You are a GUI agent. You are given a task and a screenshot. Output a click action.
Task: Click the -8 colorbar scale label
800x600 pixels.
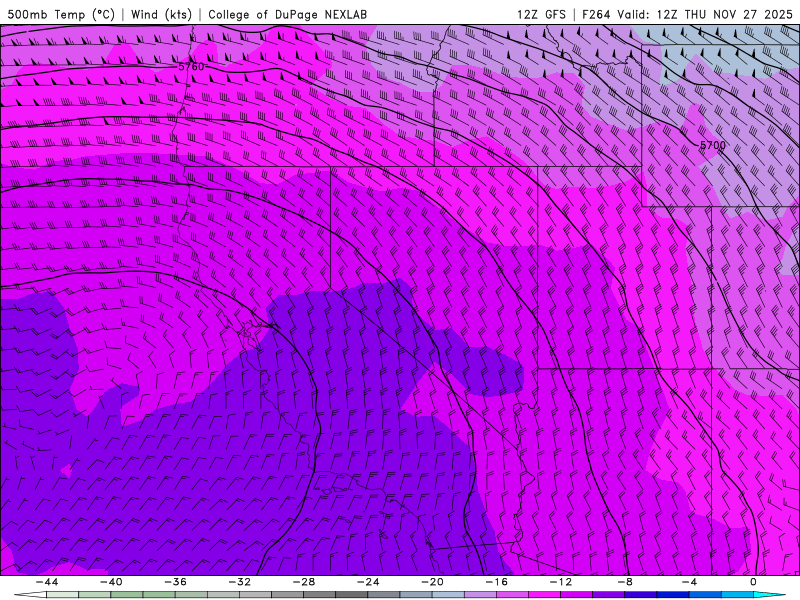pos(625,582)
